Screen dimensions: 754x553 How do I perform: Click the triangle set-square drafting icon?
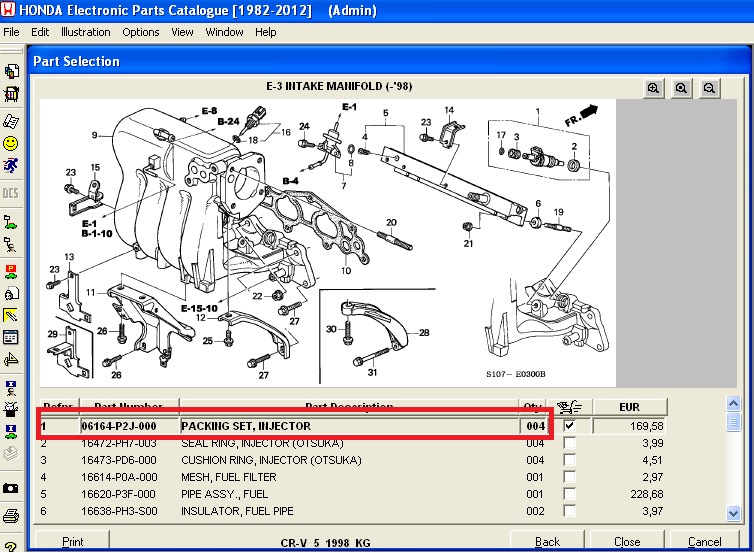pos(11,359)
